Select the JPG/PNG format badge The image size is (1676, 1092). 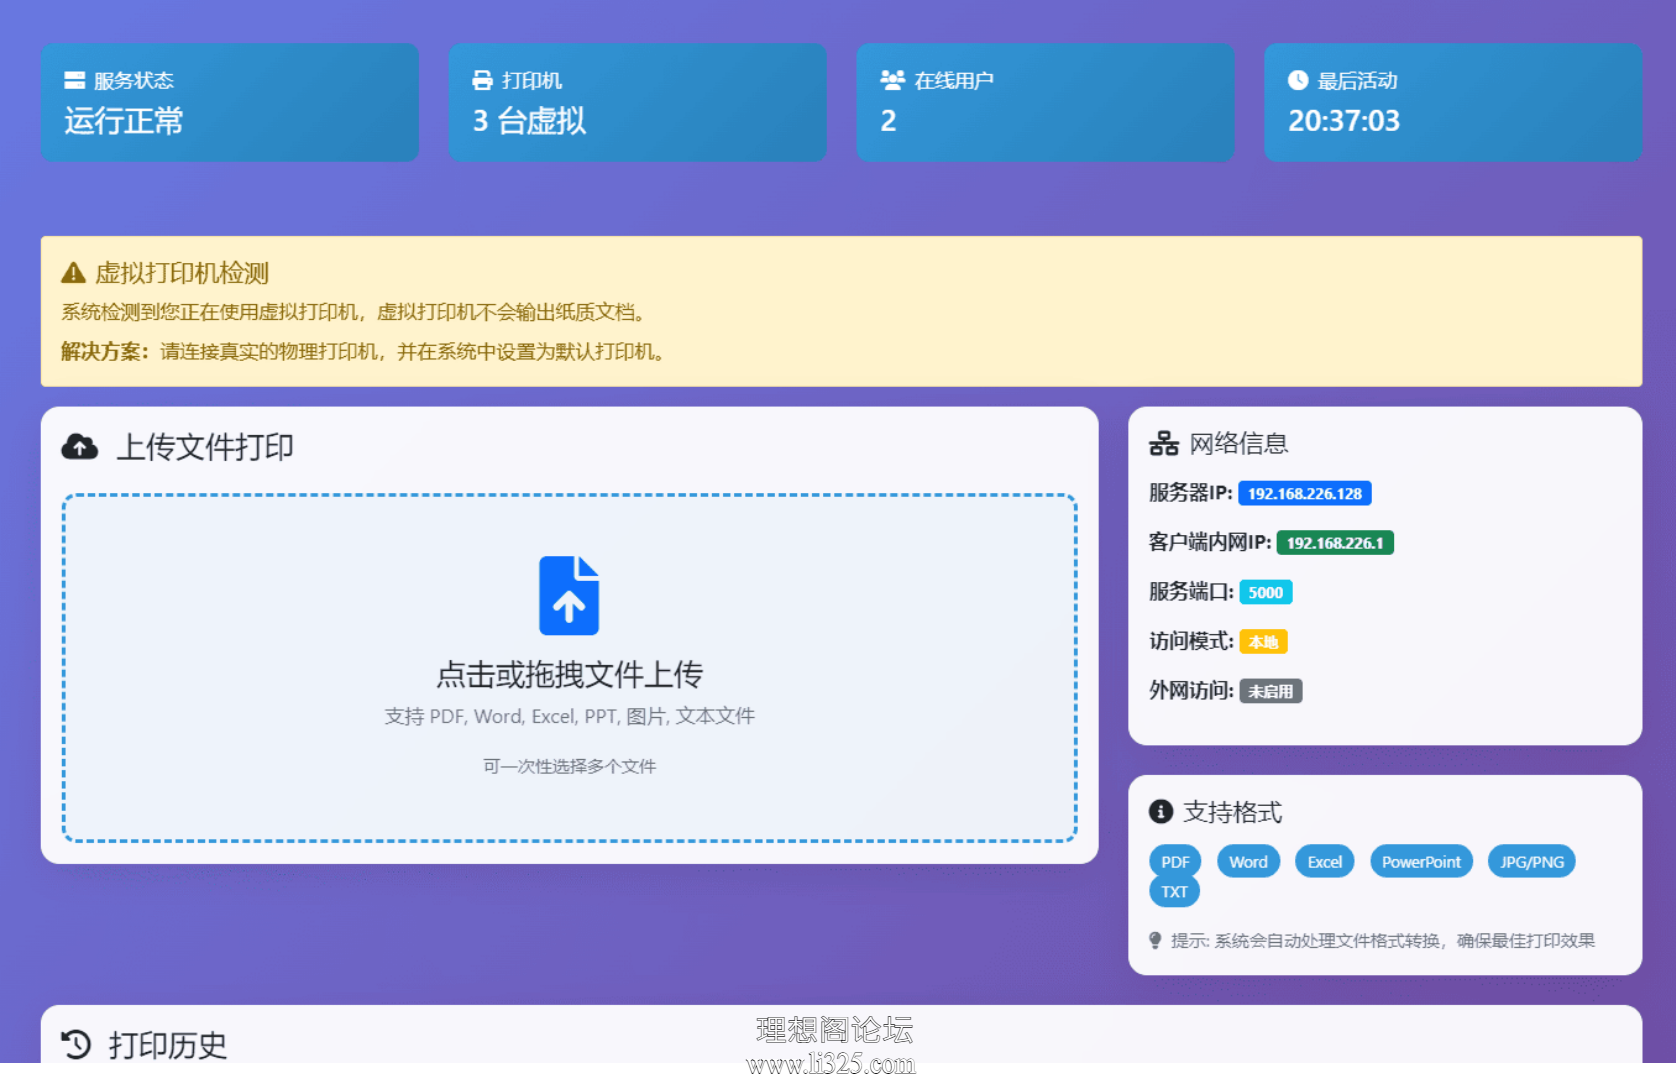click(x=1532, y=862)
